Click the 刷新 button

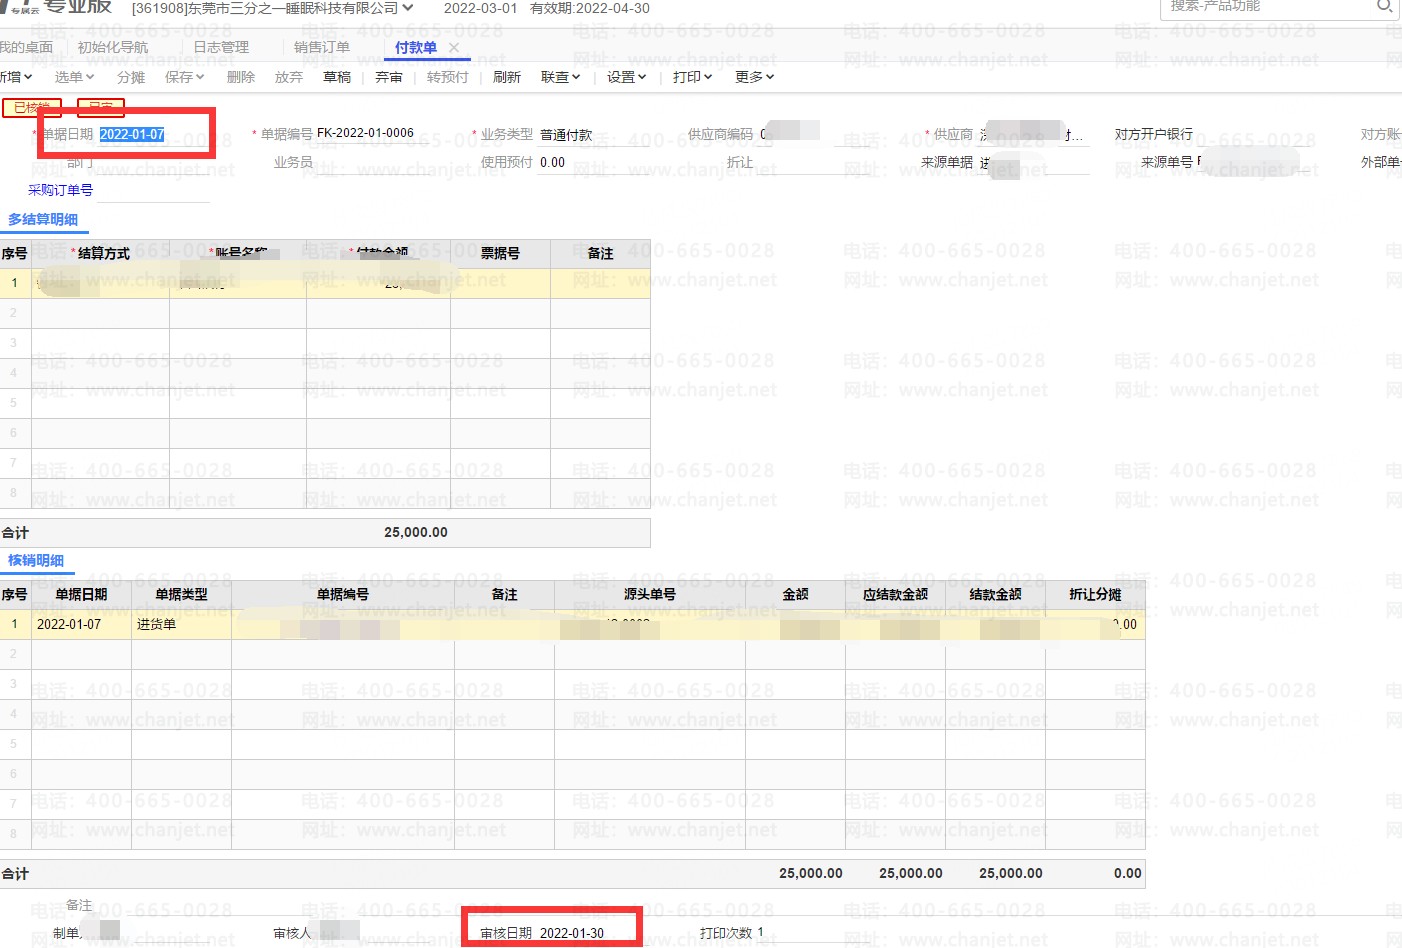point(507,77)
